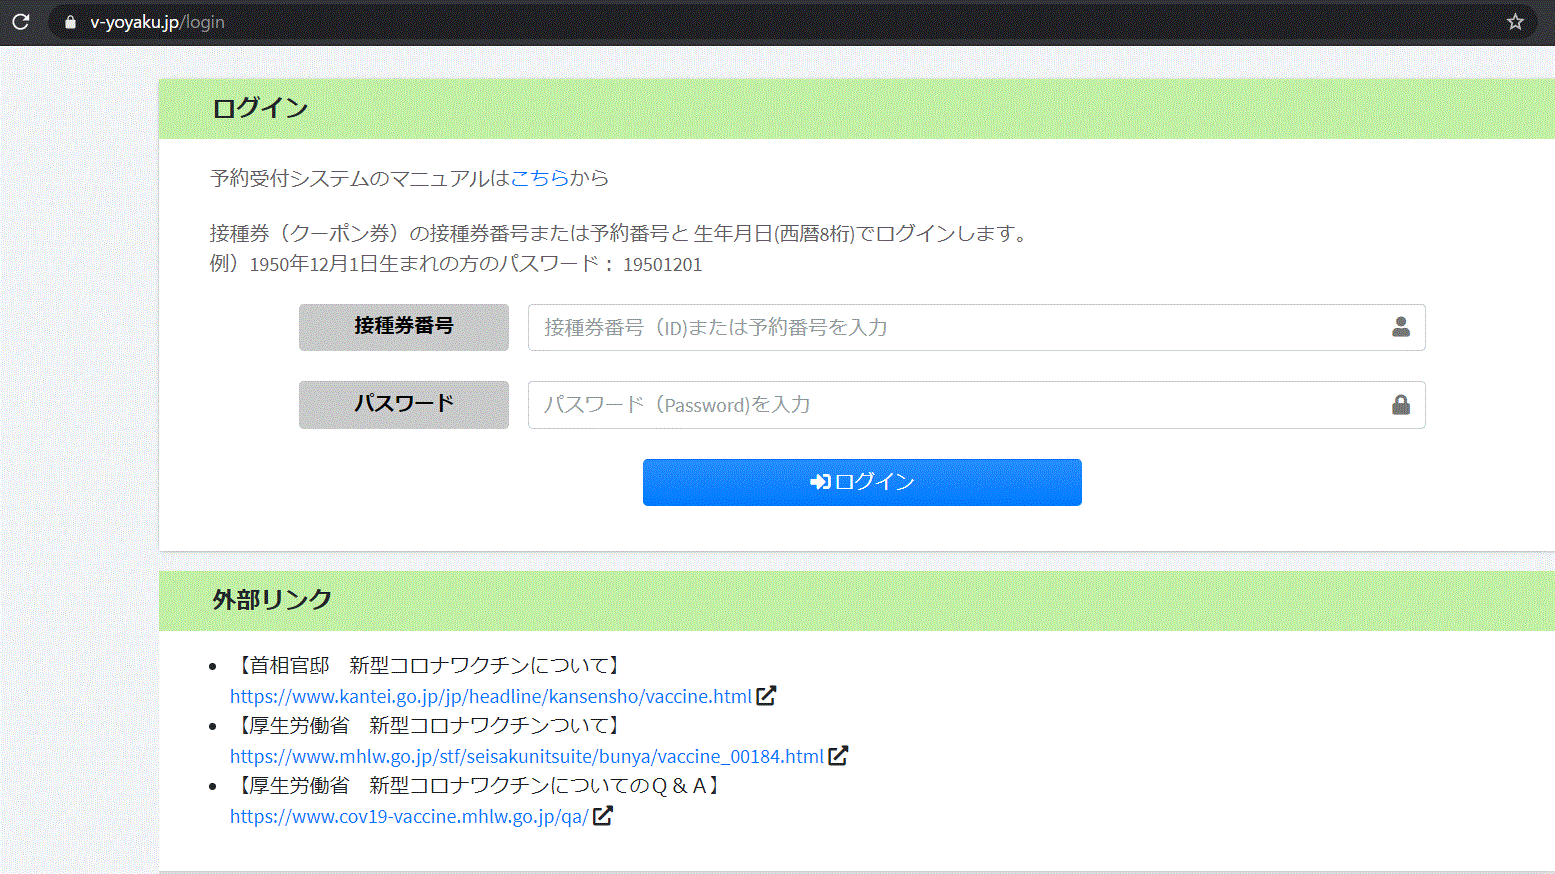Click the person icon in ID field

tap(1400, 327)
